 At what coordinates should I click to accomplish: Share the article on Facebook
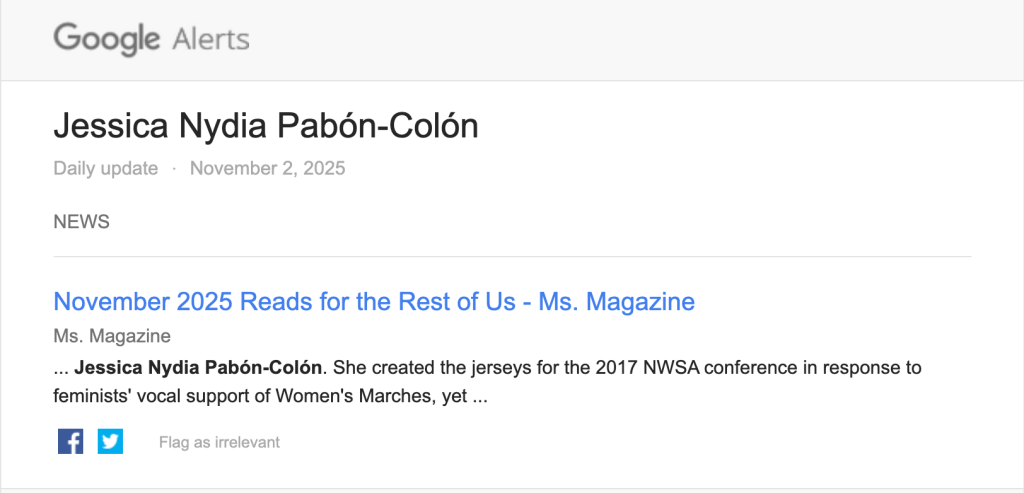point(70,441)
